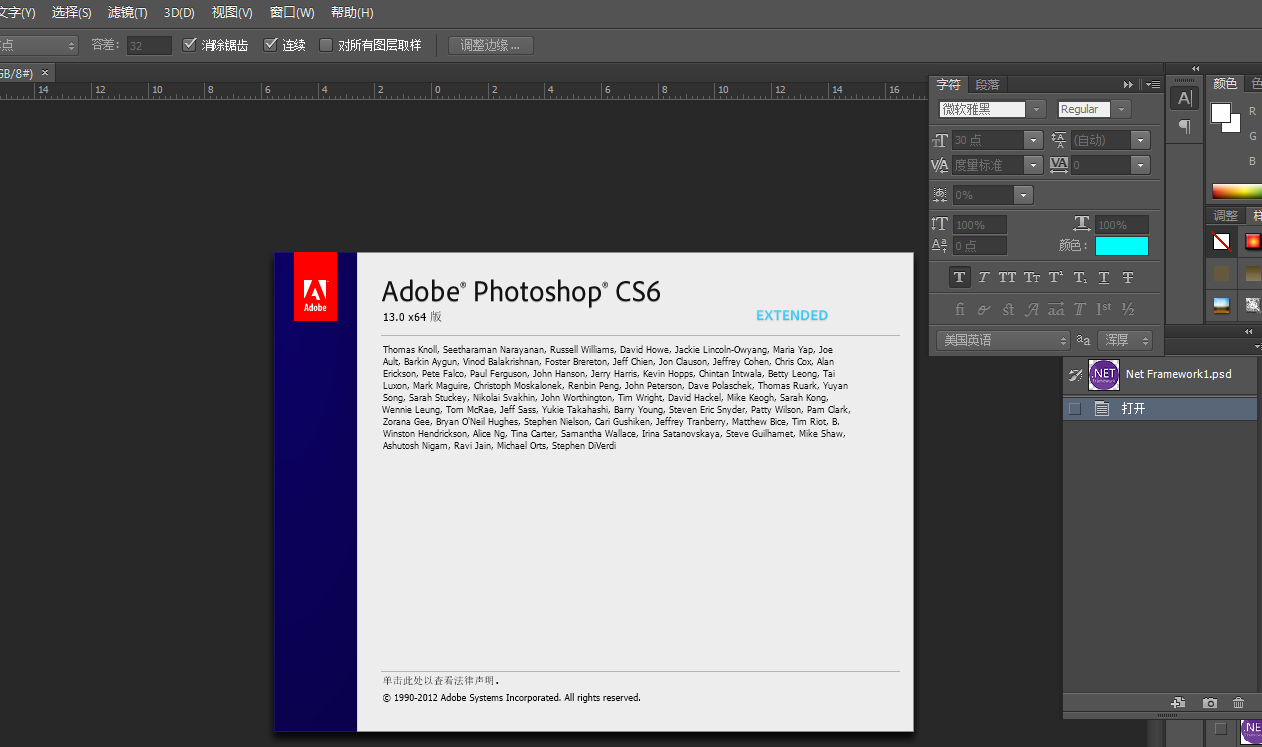Enable swash OpenType feature icon

pos(1032,309)
